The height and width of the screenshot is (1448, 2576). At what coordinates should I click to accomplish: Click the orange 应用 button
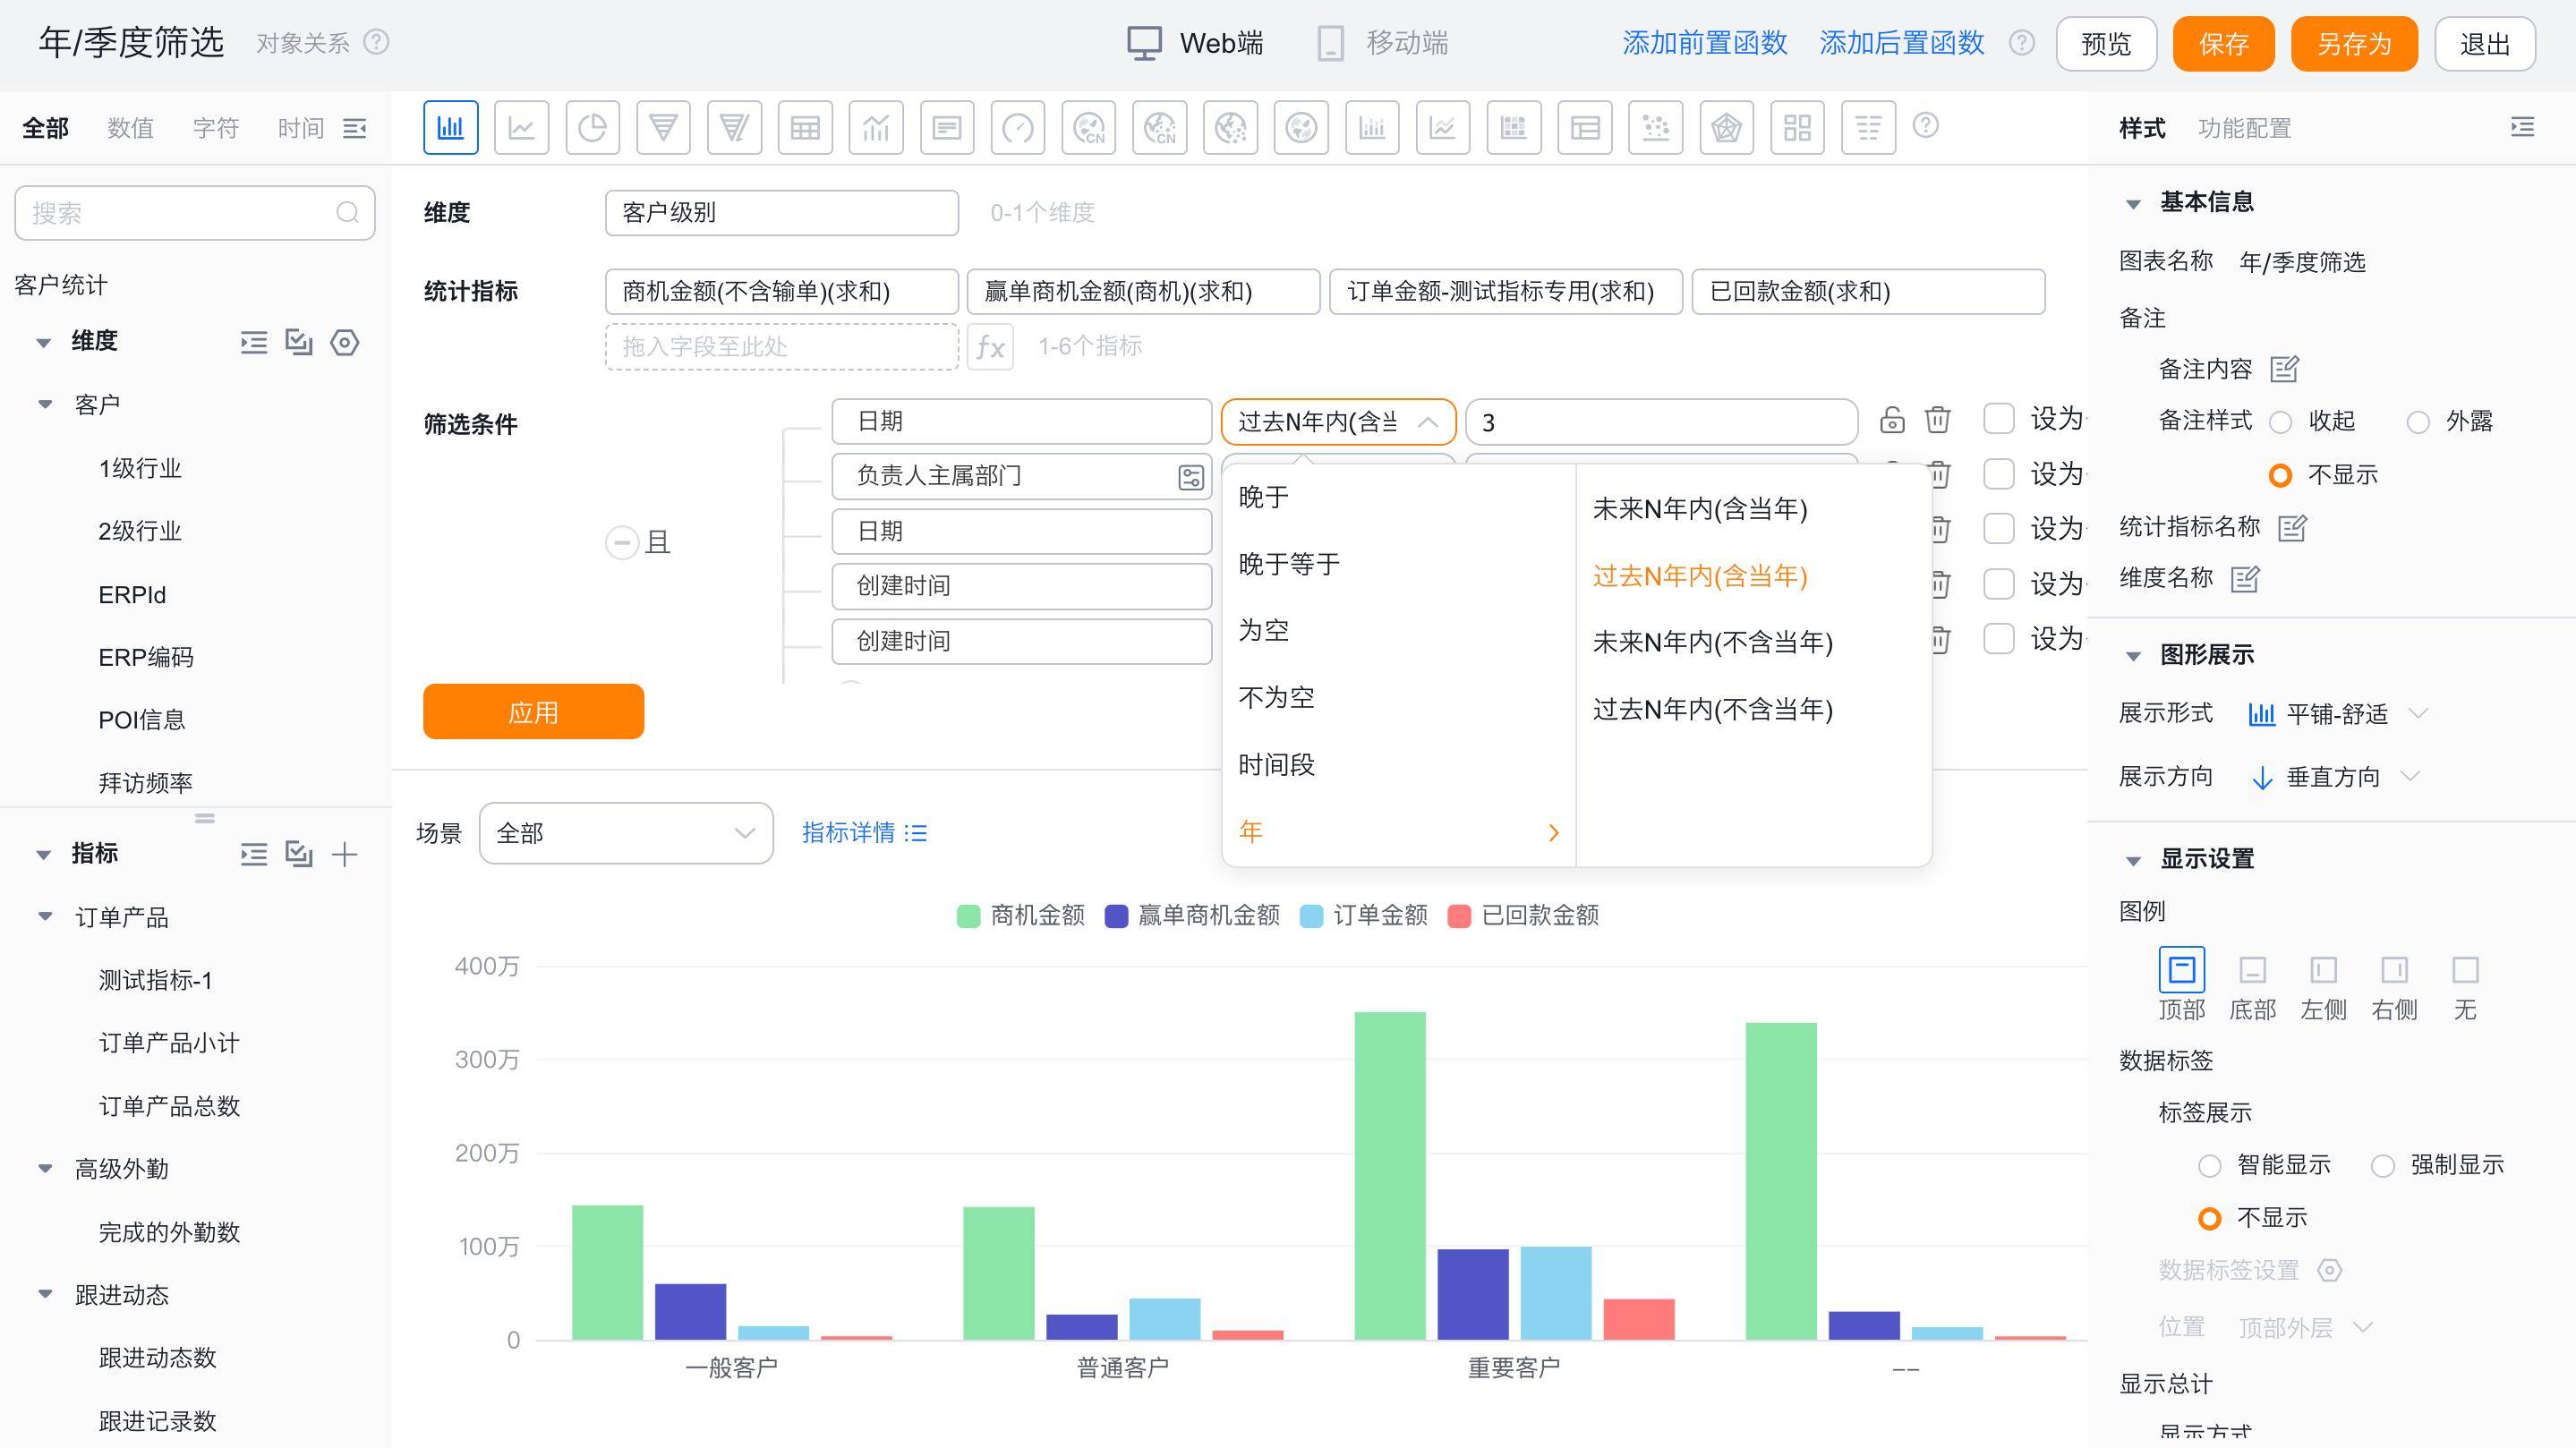[533, 712]
